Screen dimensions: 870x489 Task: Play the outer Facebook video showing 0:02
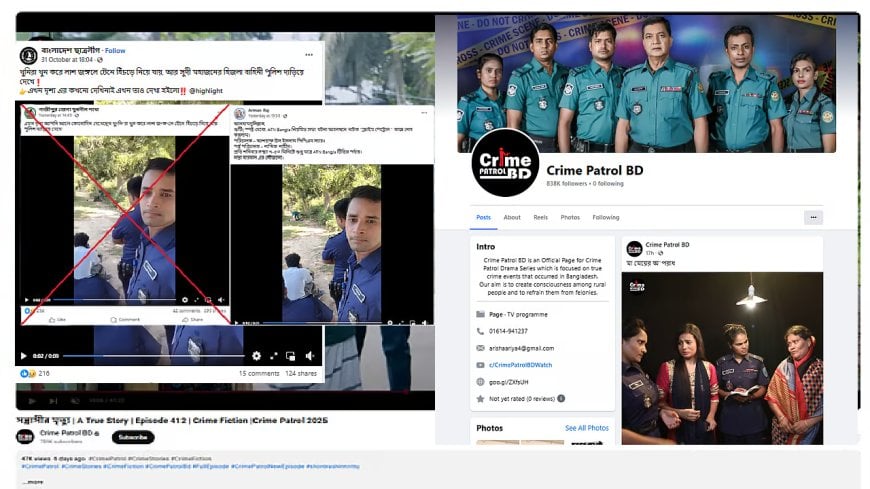click(23, 356)
